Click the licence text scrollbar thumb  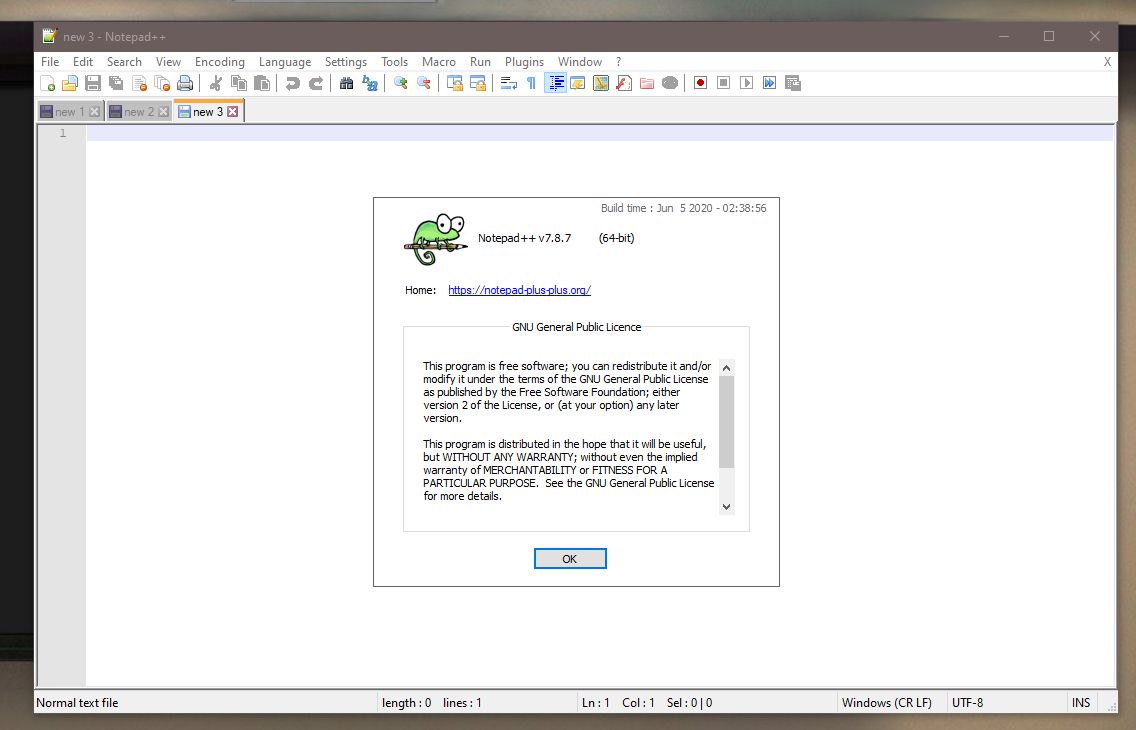click(x=727, y=421)
